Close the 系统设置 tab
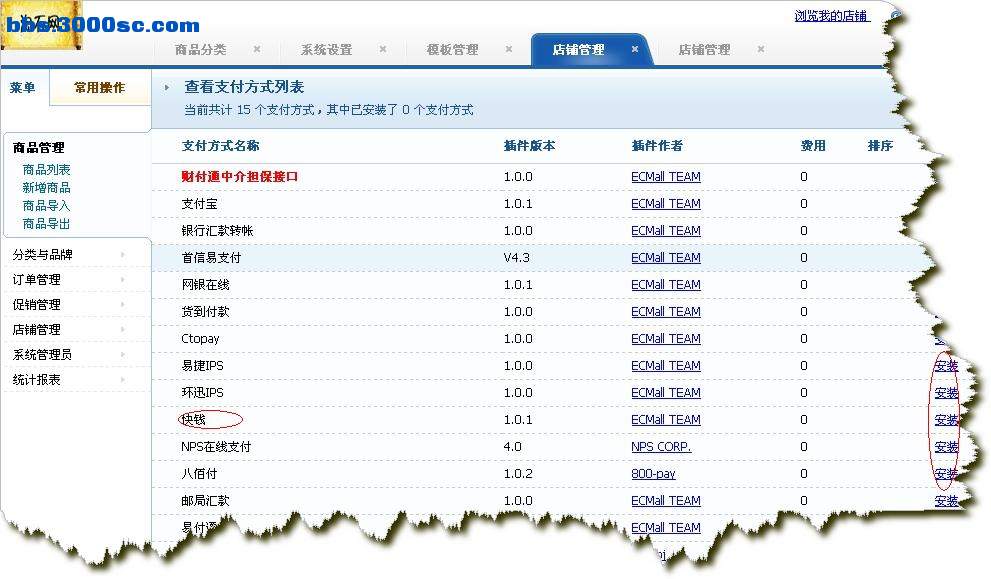Image resolution: width=991 pixels, height=579 pixels. [383, 49]
